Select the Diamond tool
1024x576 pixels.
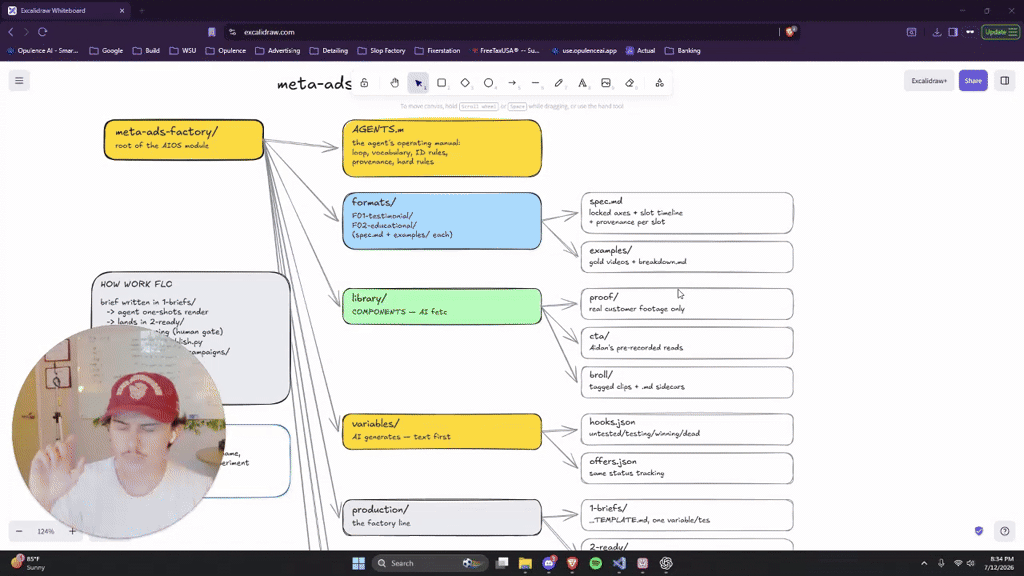465,83
